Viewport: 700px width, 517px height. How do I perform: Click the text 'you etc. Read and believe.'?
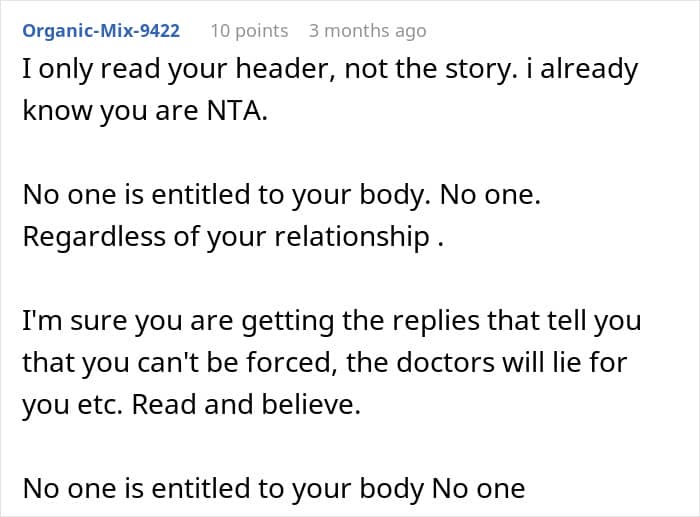[x=192, y=404]
